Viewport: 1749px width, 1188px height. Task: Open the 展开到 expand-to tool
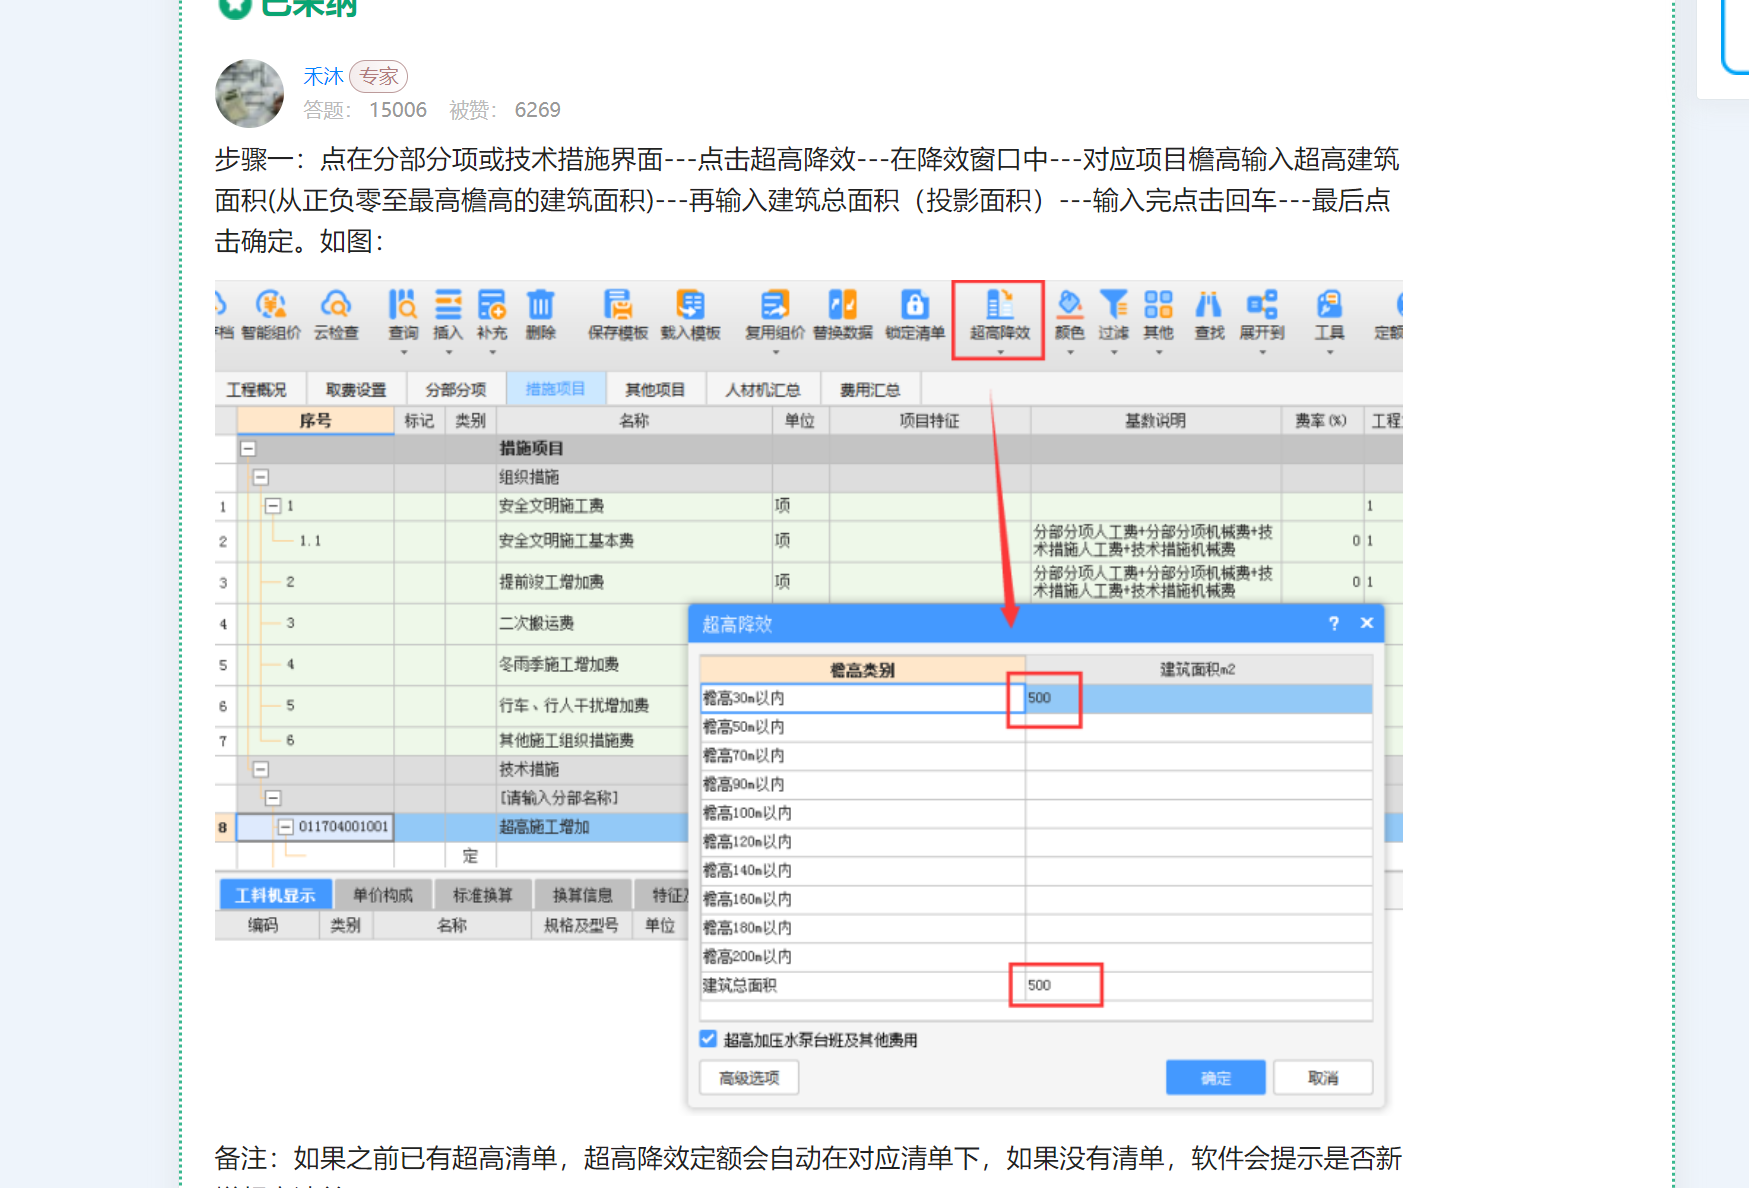point(1262,314)
